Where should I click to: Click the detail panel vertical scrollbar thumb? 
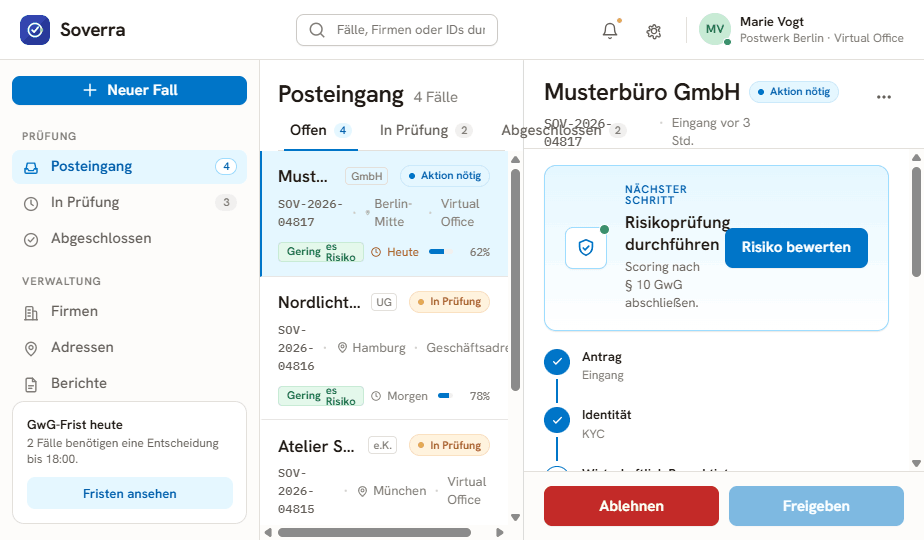[916, 222]
